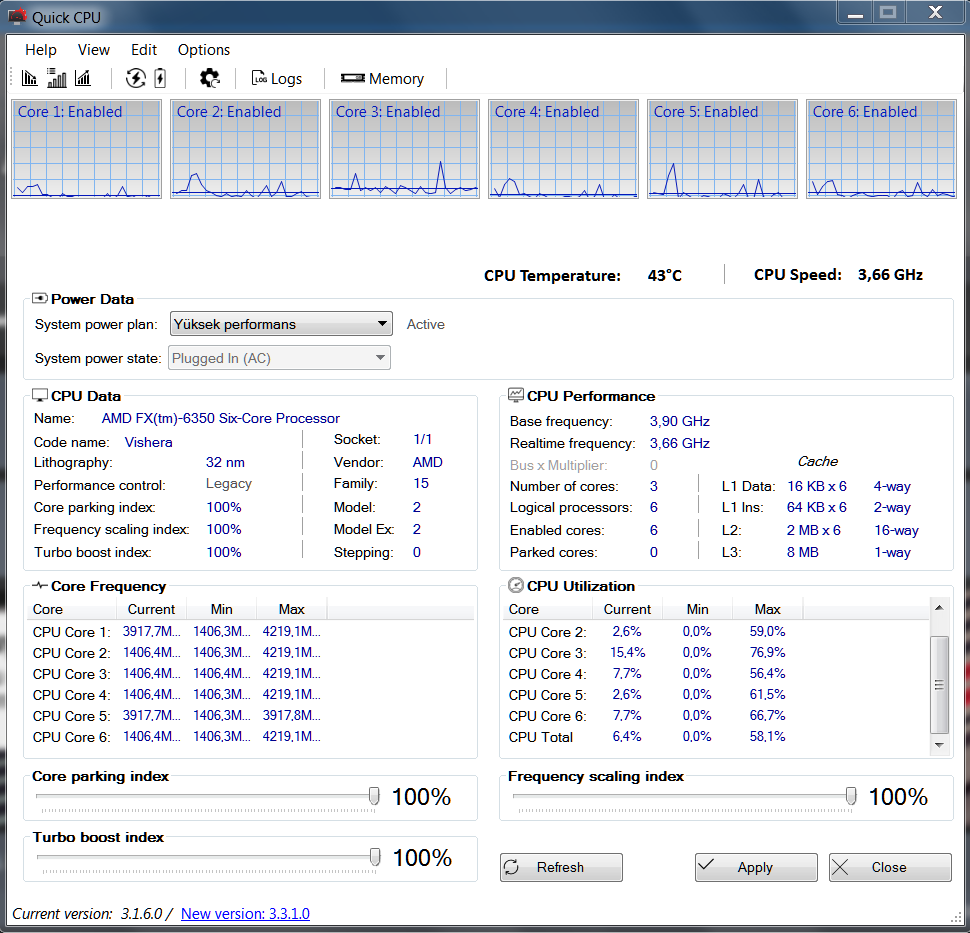
Task: Expand the System power plan dropdown
Action: pyautogui.click(x=281, y=324)
